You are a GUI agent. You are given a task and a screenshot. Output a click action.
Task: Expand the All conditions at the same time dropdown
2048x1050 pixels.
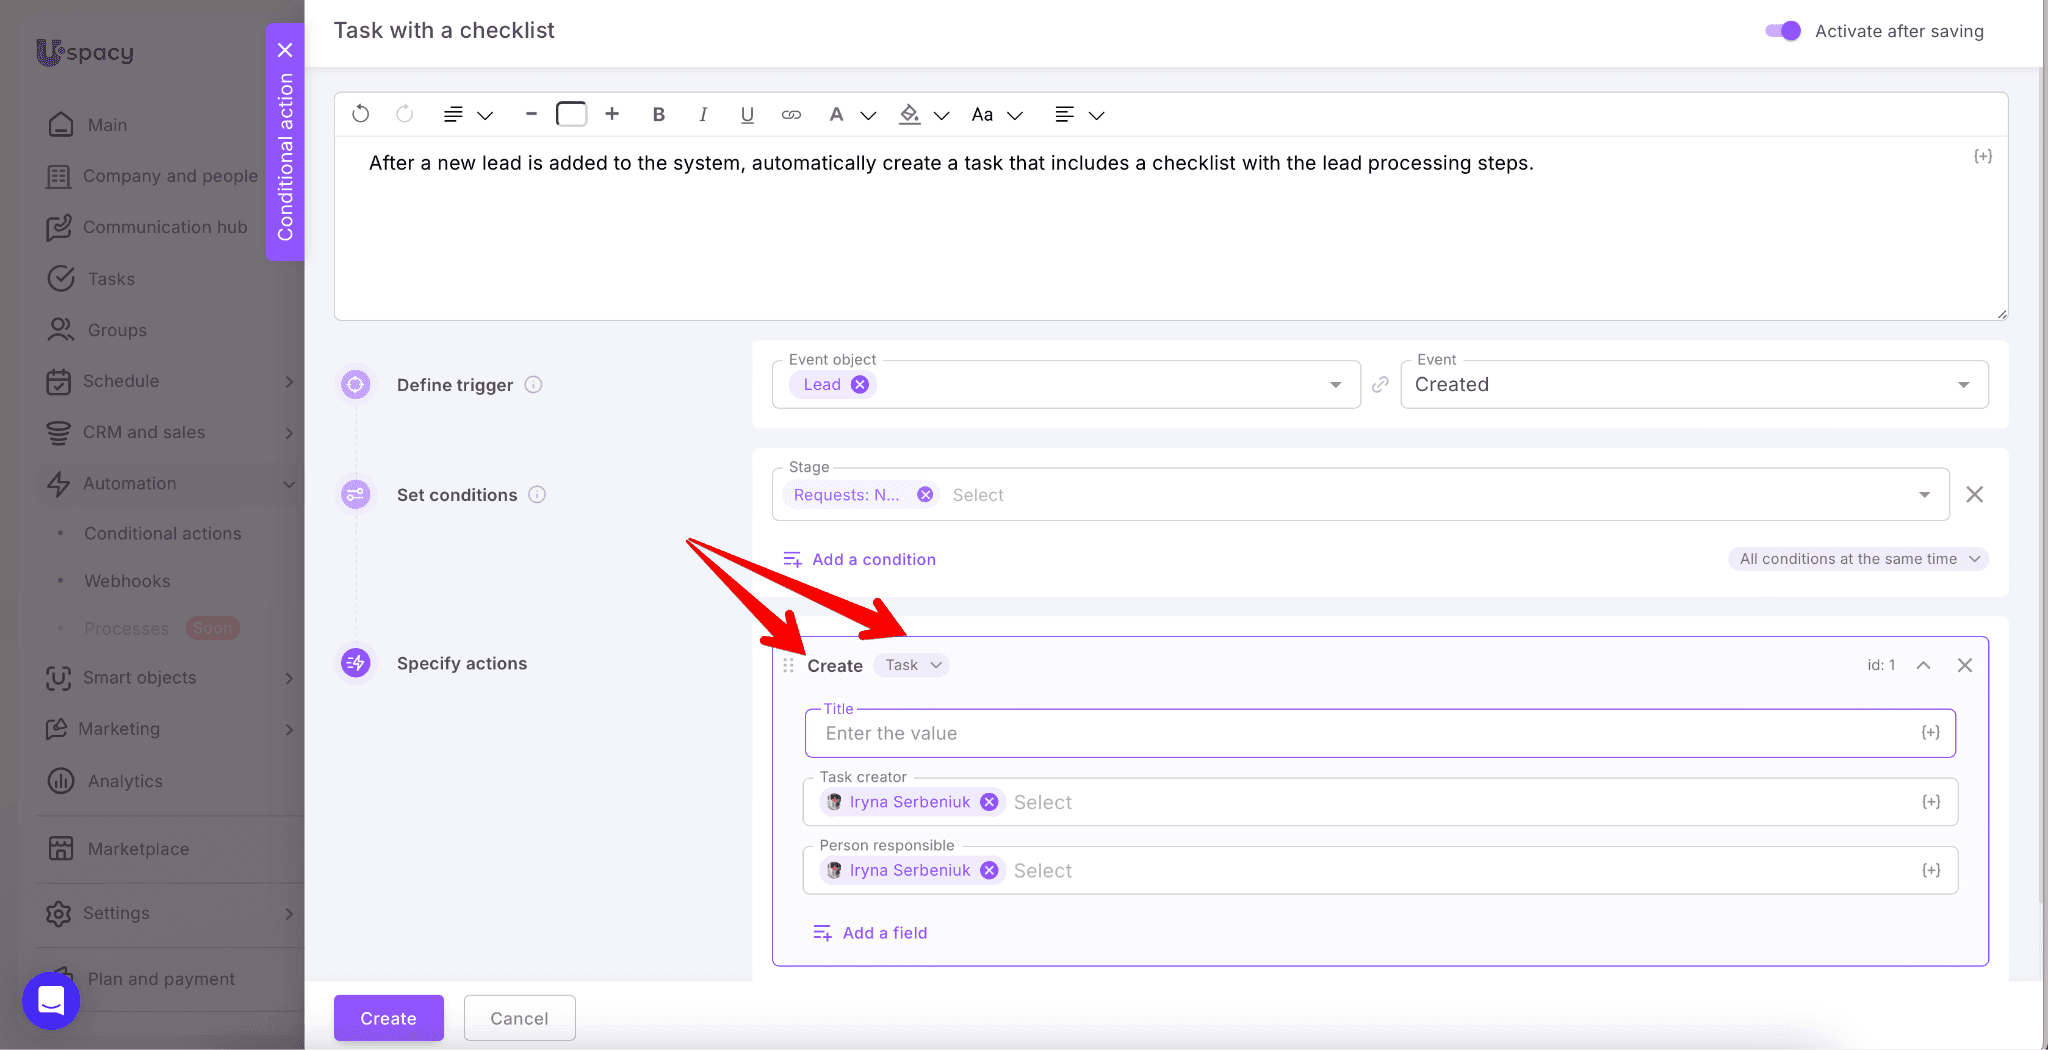(x=1858, y=559)
